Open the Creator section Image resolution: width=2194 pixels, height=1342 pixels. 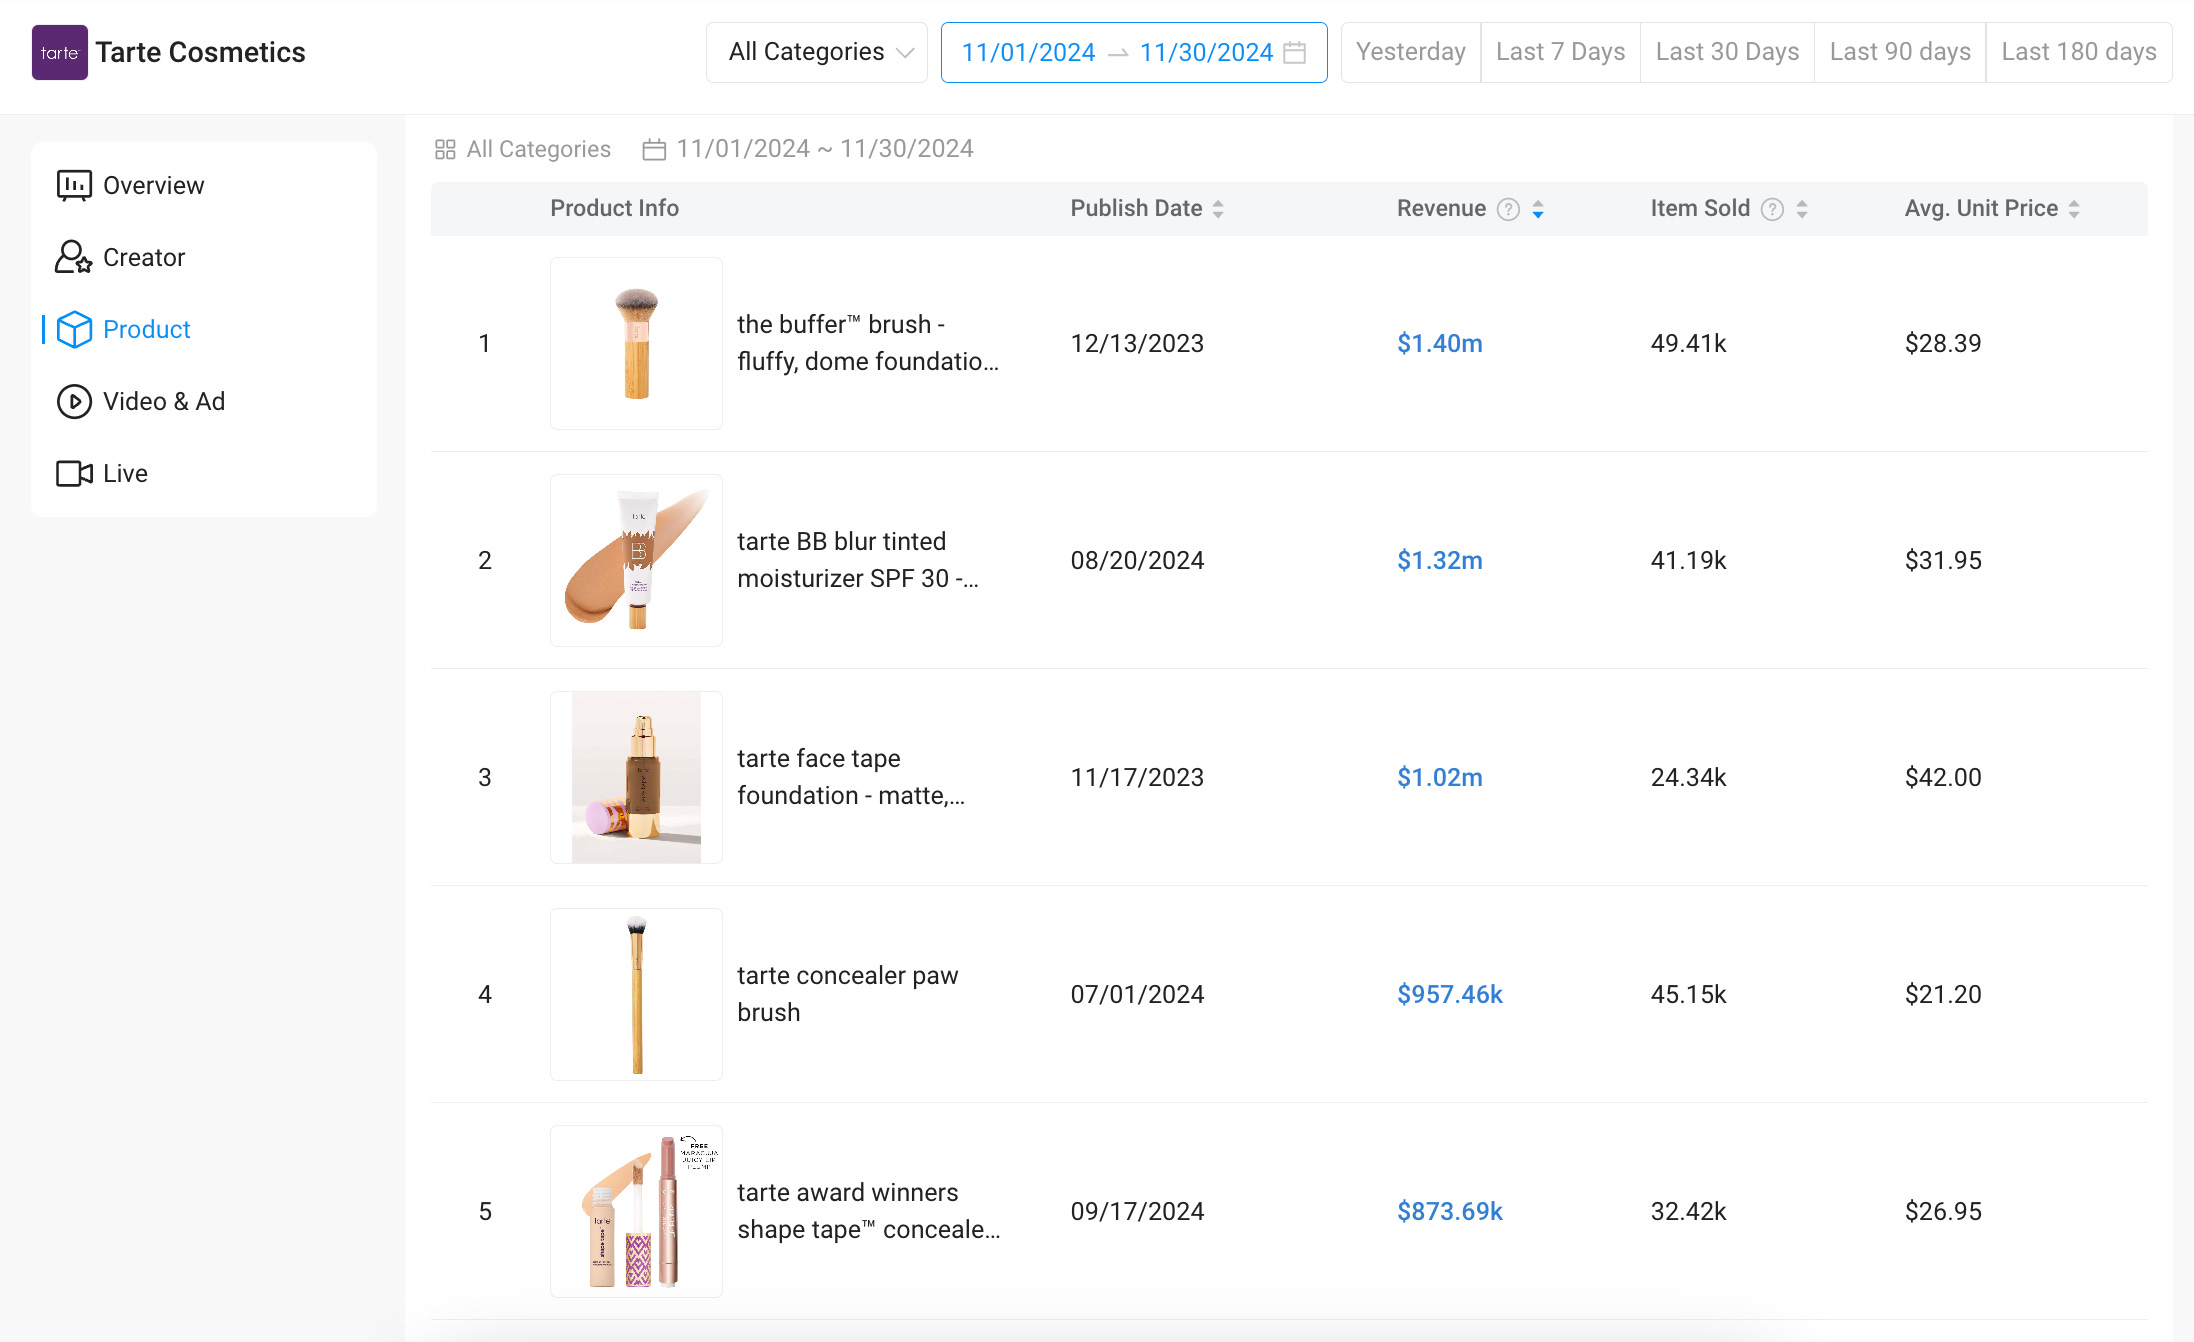(x=144, y=257)
